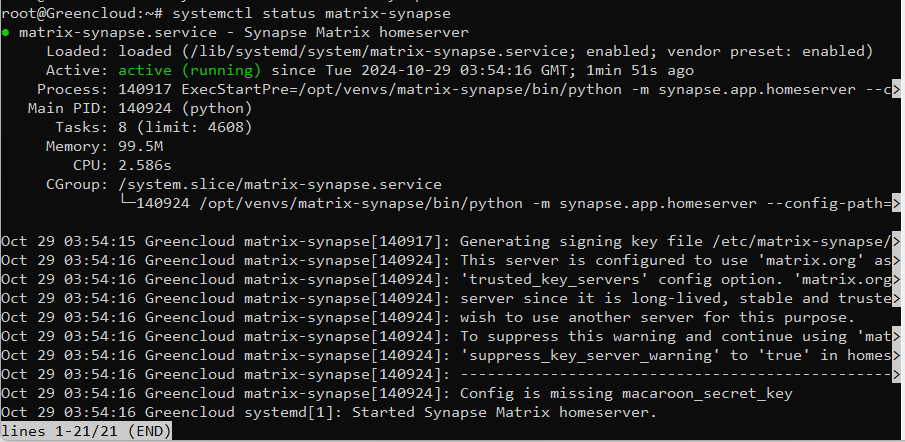This screenshot has height=442, width=905.
Task: Click the typed command 'systemctl status matrix-synapse'
Action: [312, 13]
